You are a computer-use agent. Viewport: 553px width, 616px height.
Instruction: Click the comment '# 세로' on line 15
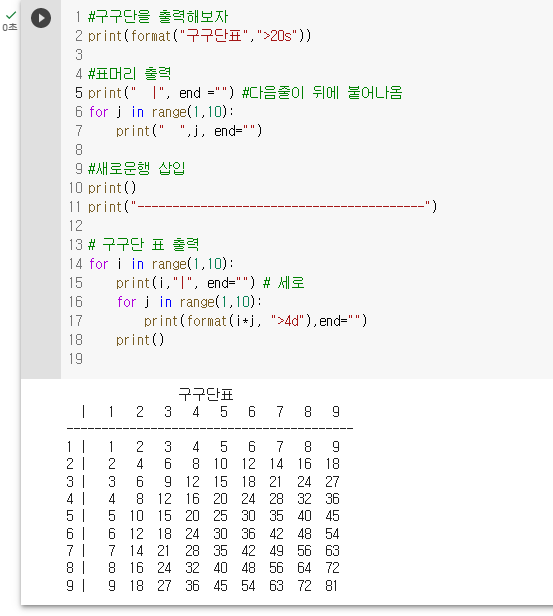click(284, 282)
